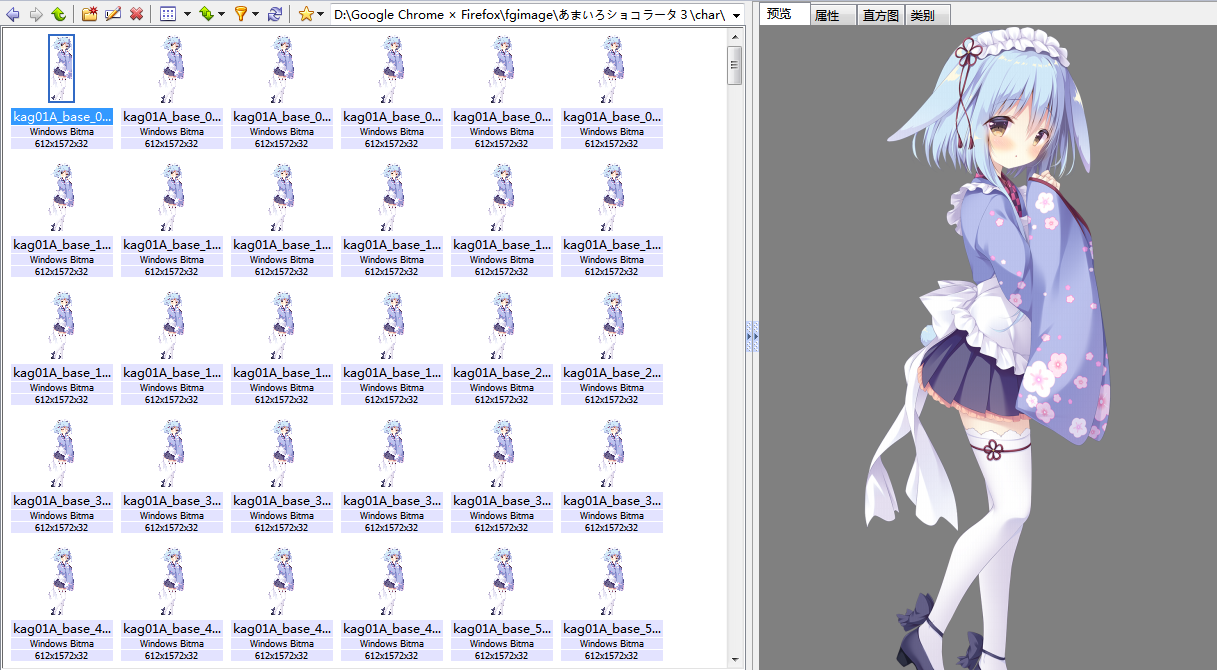1217x670 pixels.
Task: Click the thumbnail view mode grid icon
Action: click(x=168, y=15)
